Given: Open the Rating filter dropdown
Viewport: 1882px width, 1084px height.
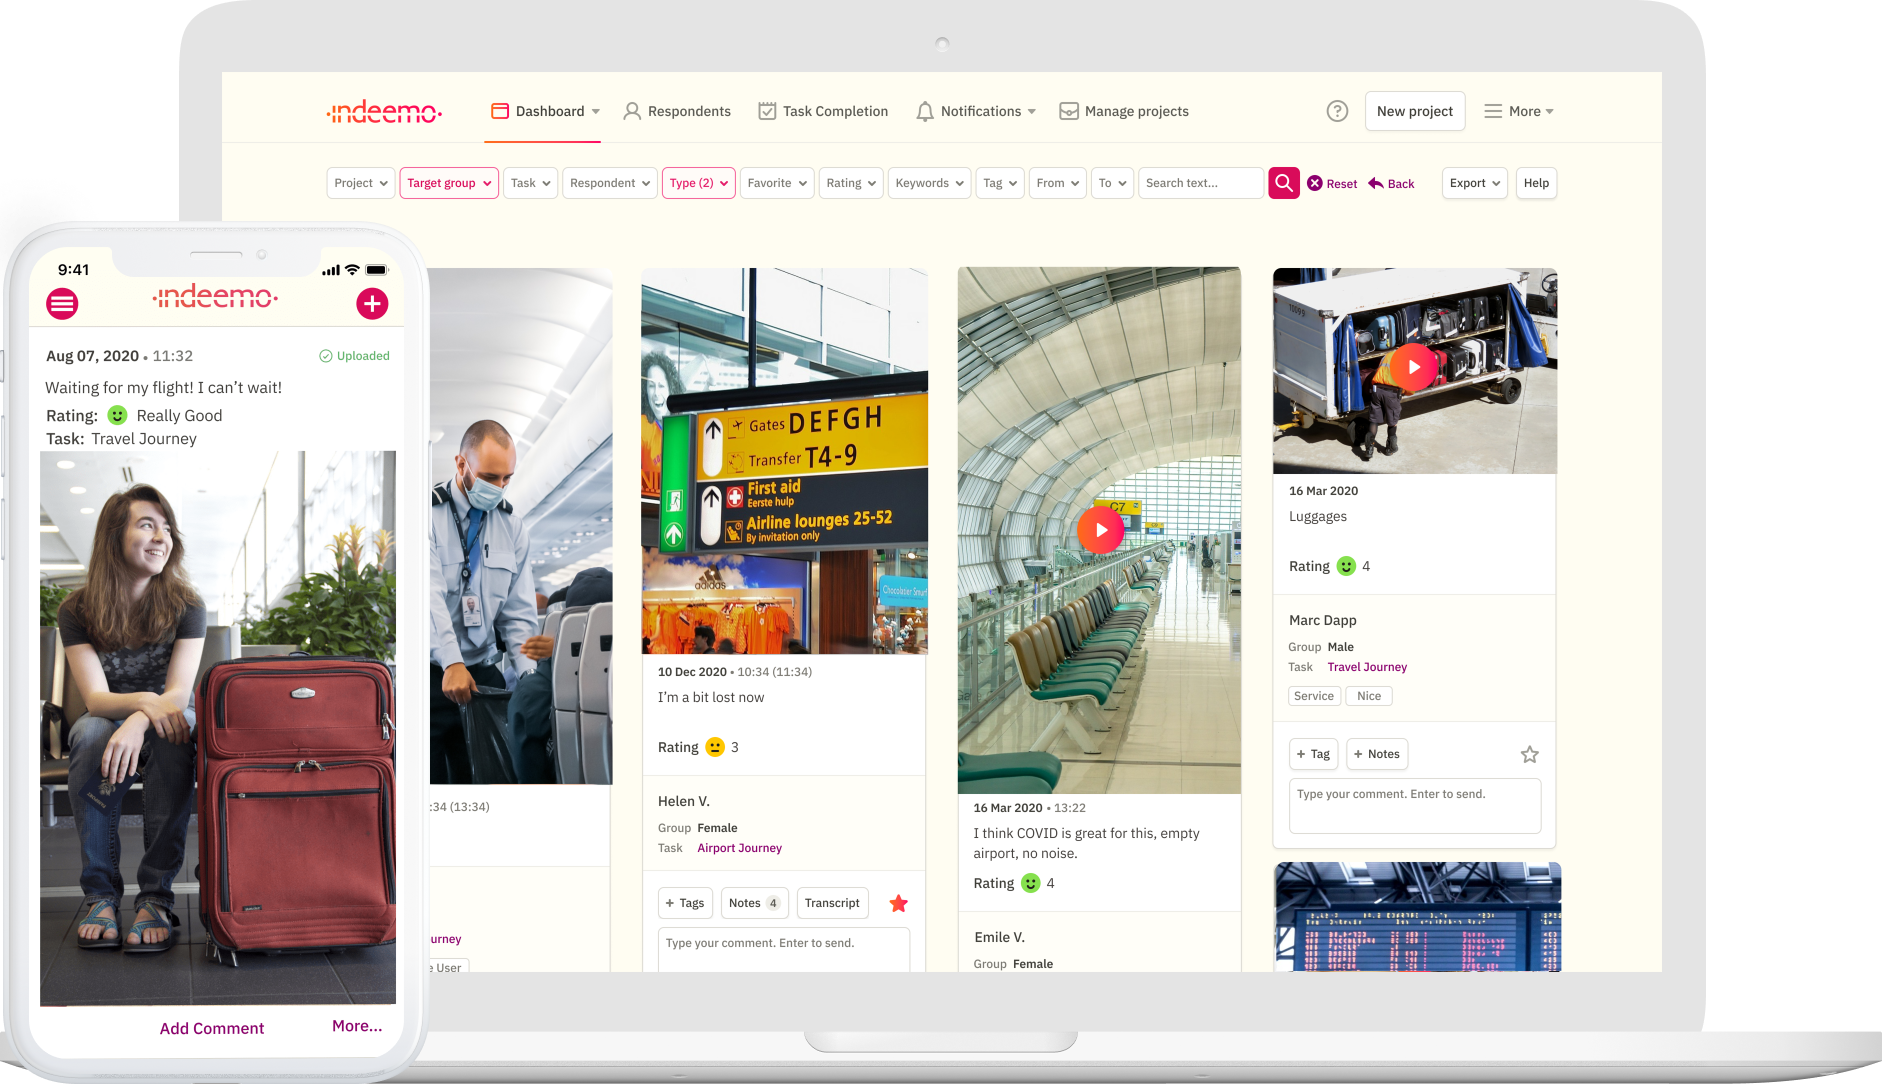Looking at the screenshot, I should [851, 183].
